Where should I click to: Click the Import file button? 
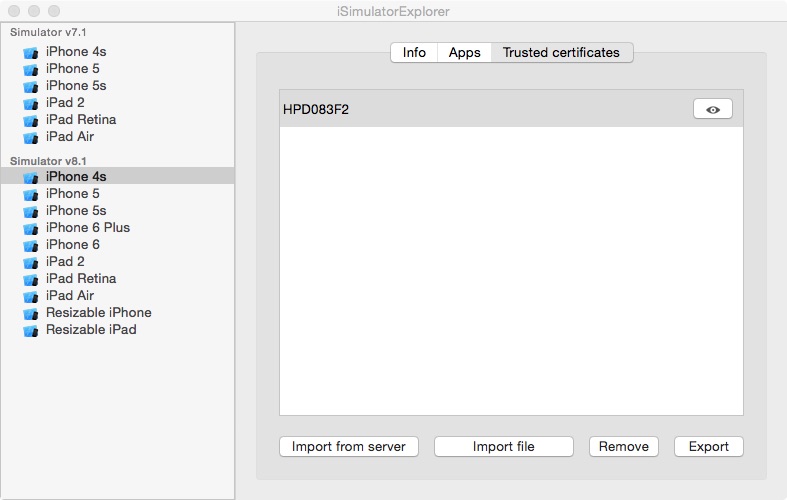coord(504,446)
